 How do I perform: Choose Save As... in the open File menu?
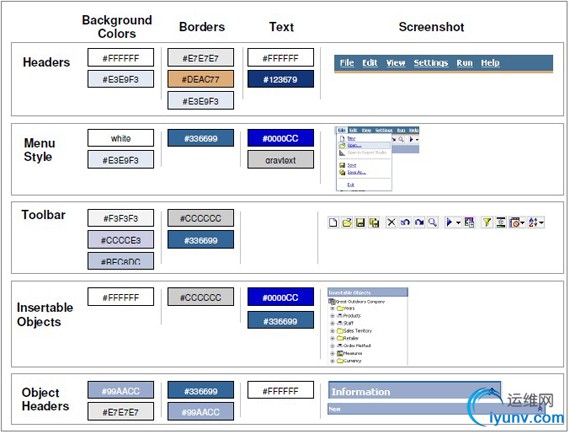point(357,172)
